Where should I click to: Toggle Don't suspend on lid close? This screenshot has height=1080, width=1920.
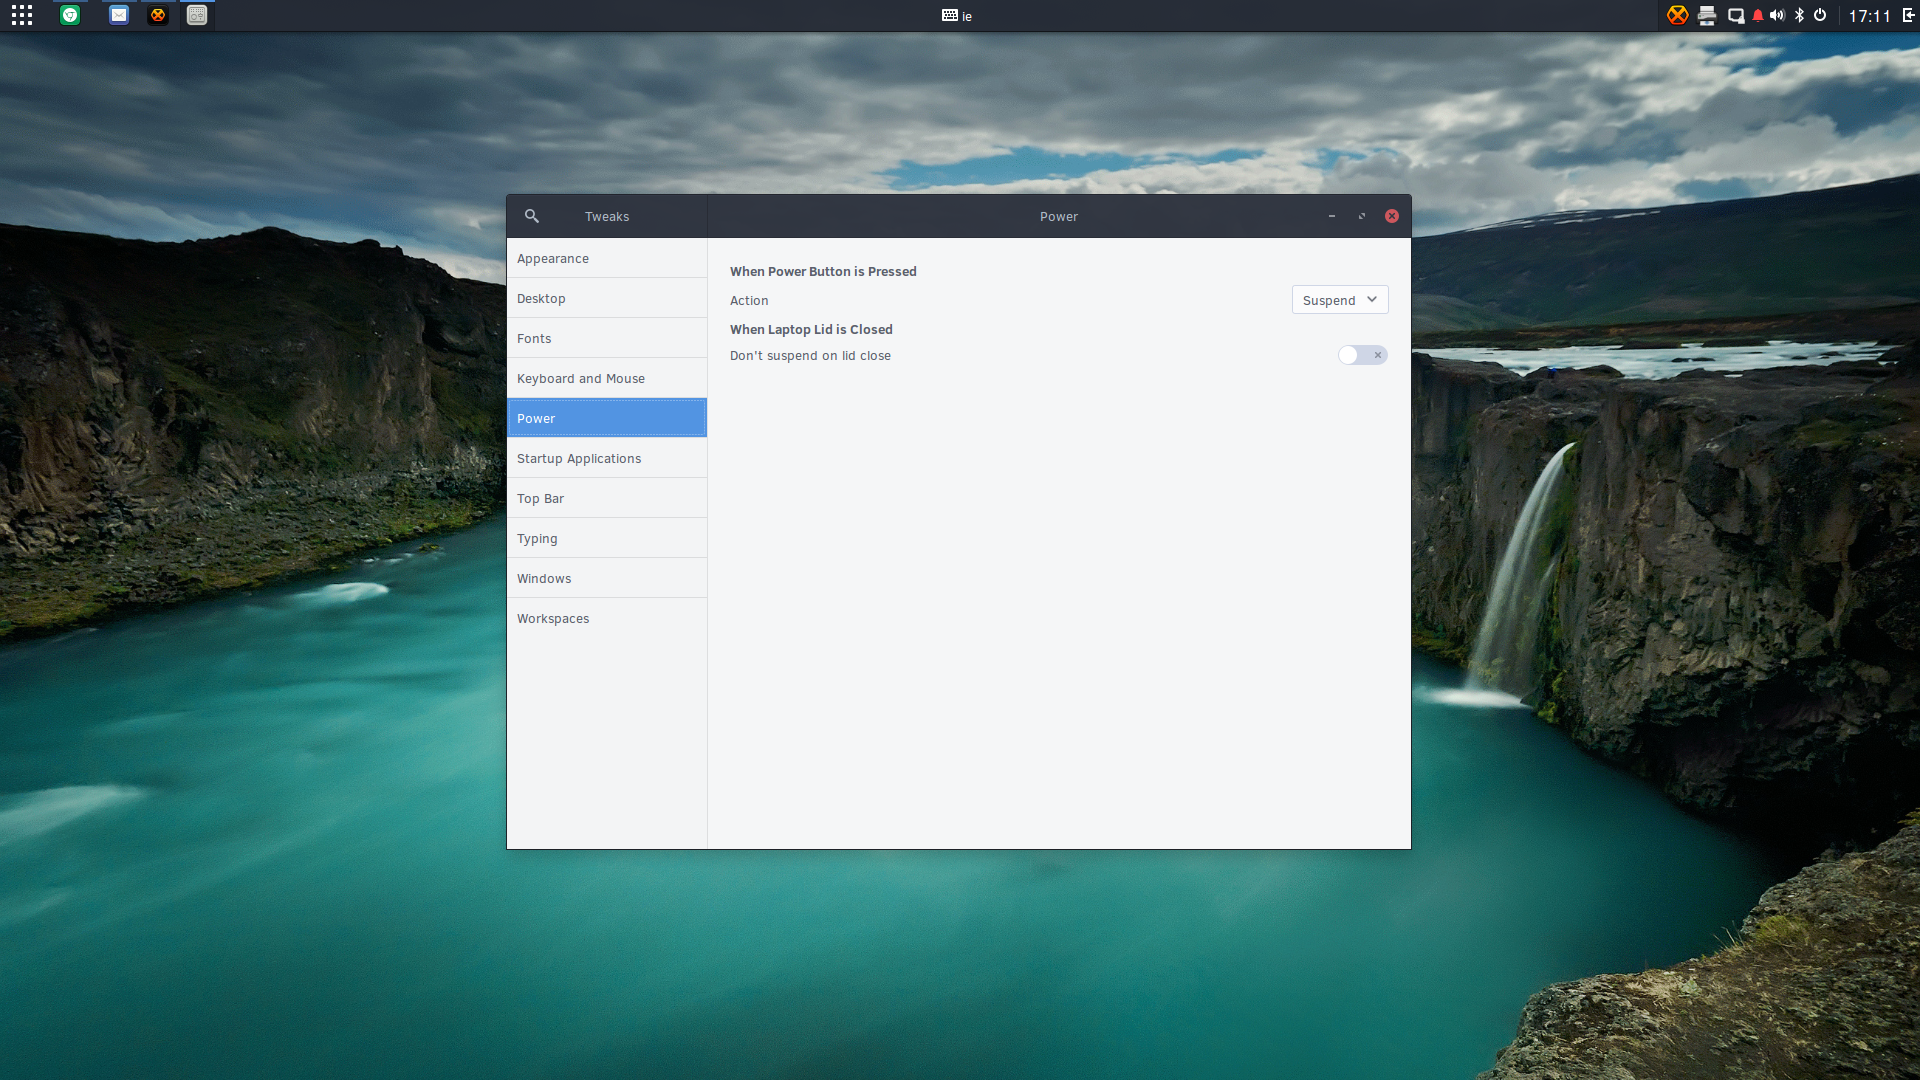click(1363, 355)
